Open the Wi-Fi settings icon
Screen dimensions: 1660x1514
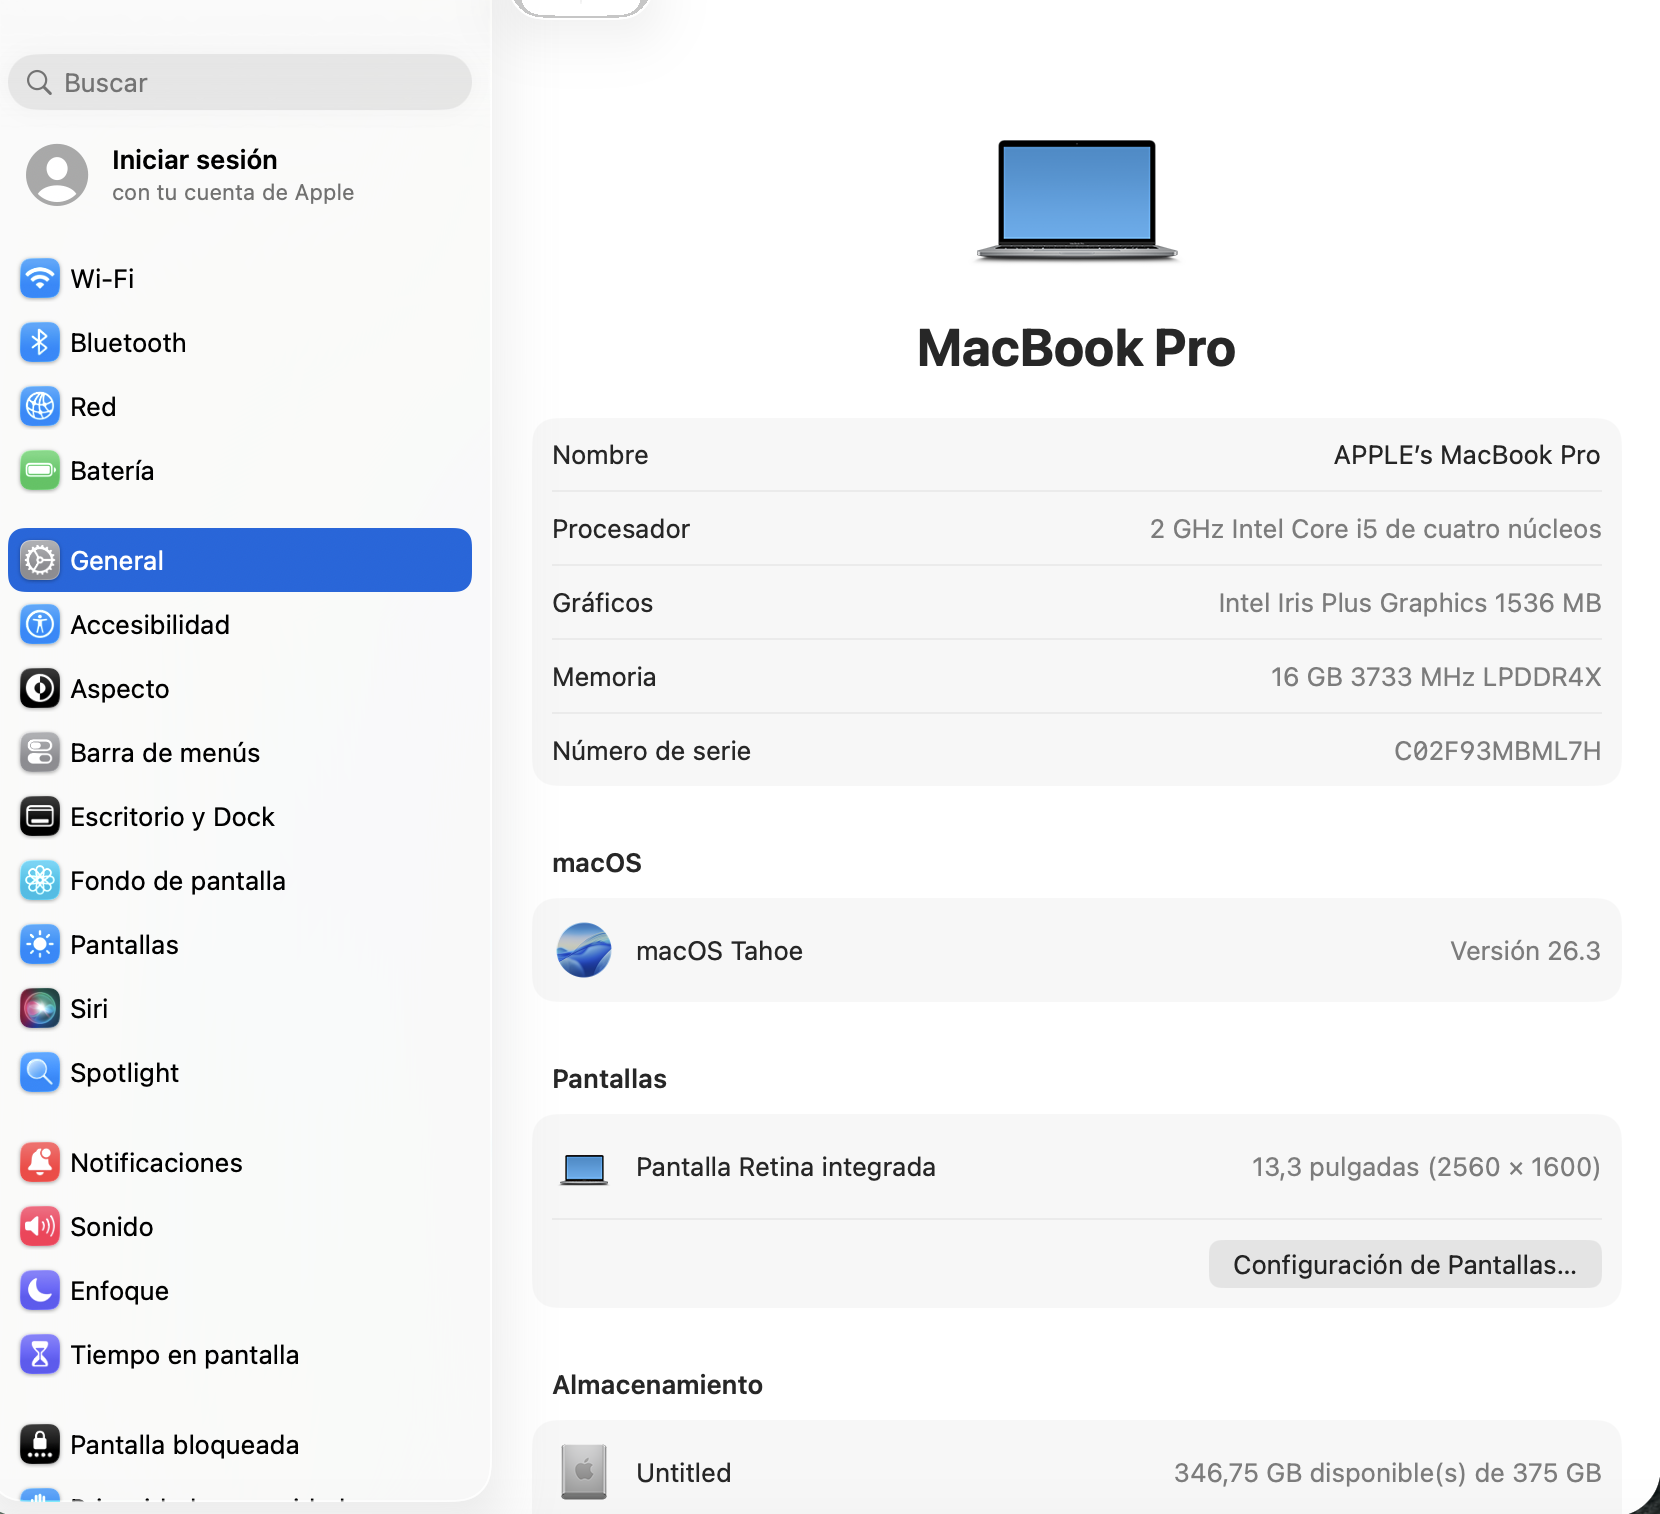coord(40,279)
